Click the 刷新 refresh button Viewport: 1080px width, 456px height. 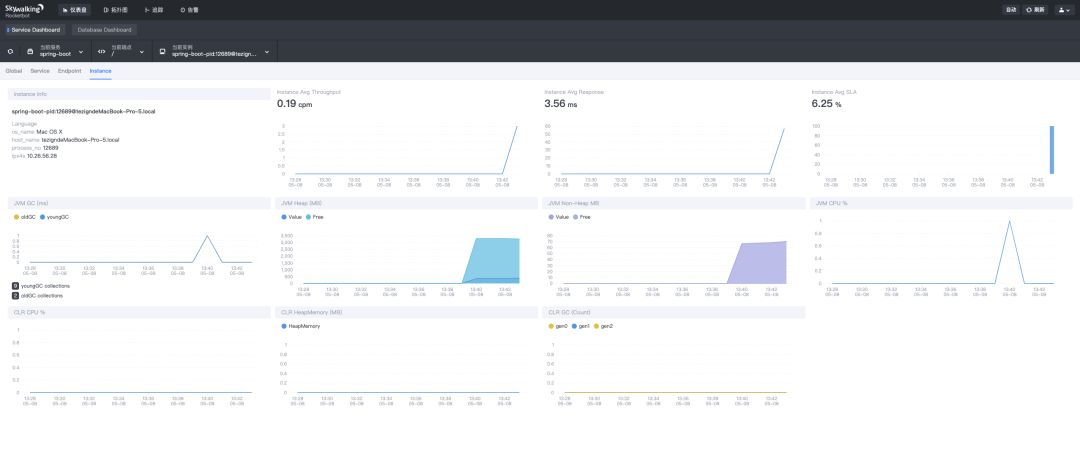(1036, 10)
